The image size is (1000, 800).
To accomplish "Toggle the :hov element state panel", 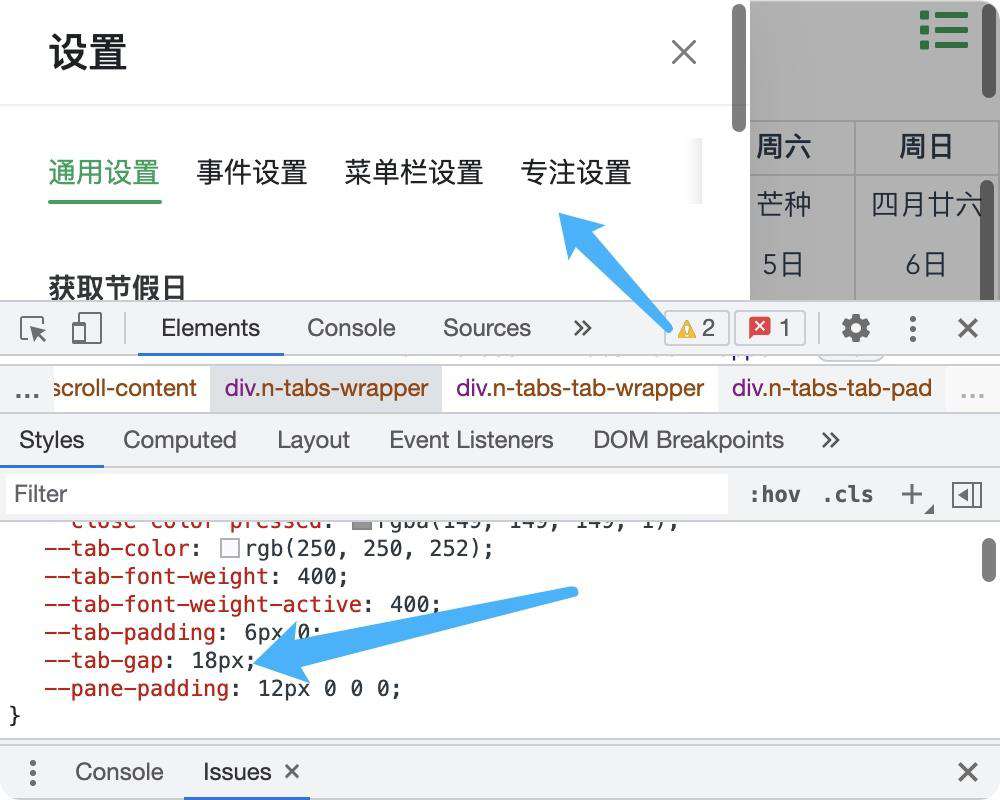I will [774, 494].
